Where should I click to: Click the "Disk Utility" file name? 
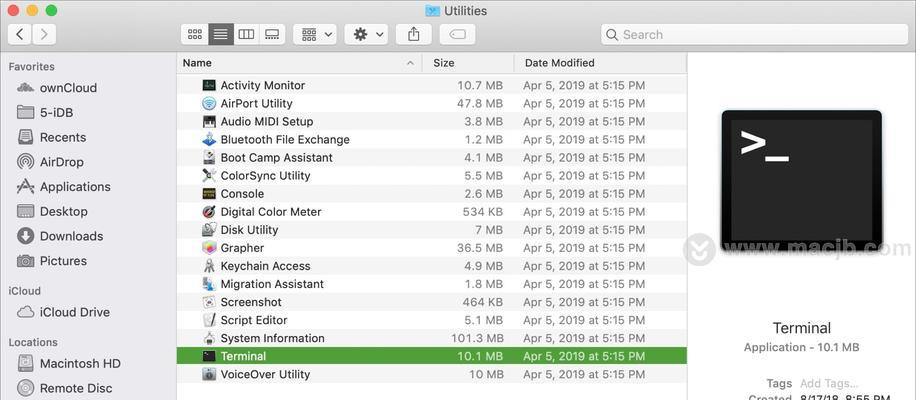coord(249,230)
